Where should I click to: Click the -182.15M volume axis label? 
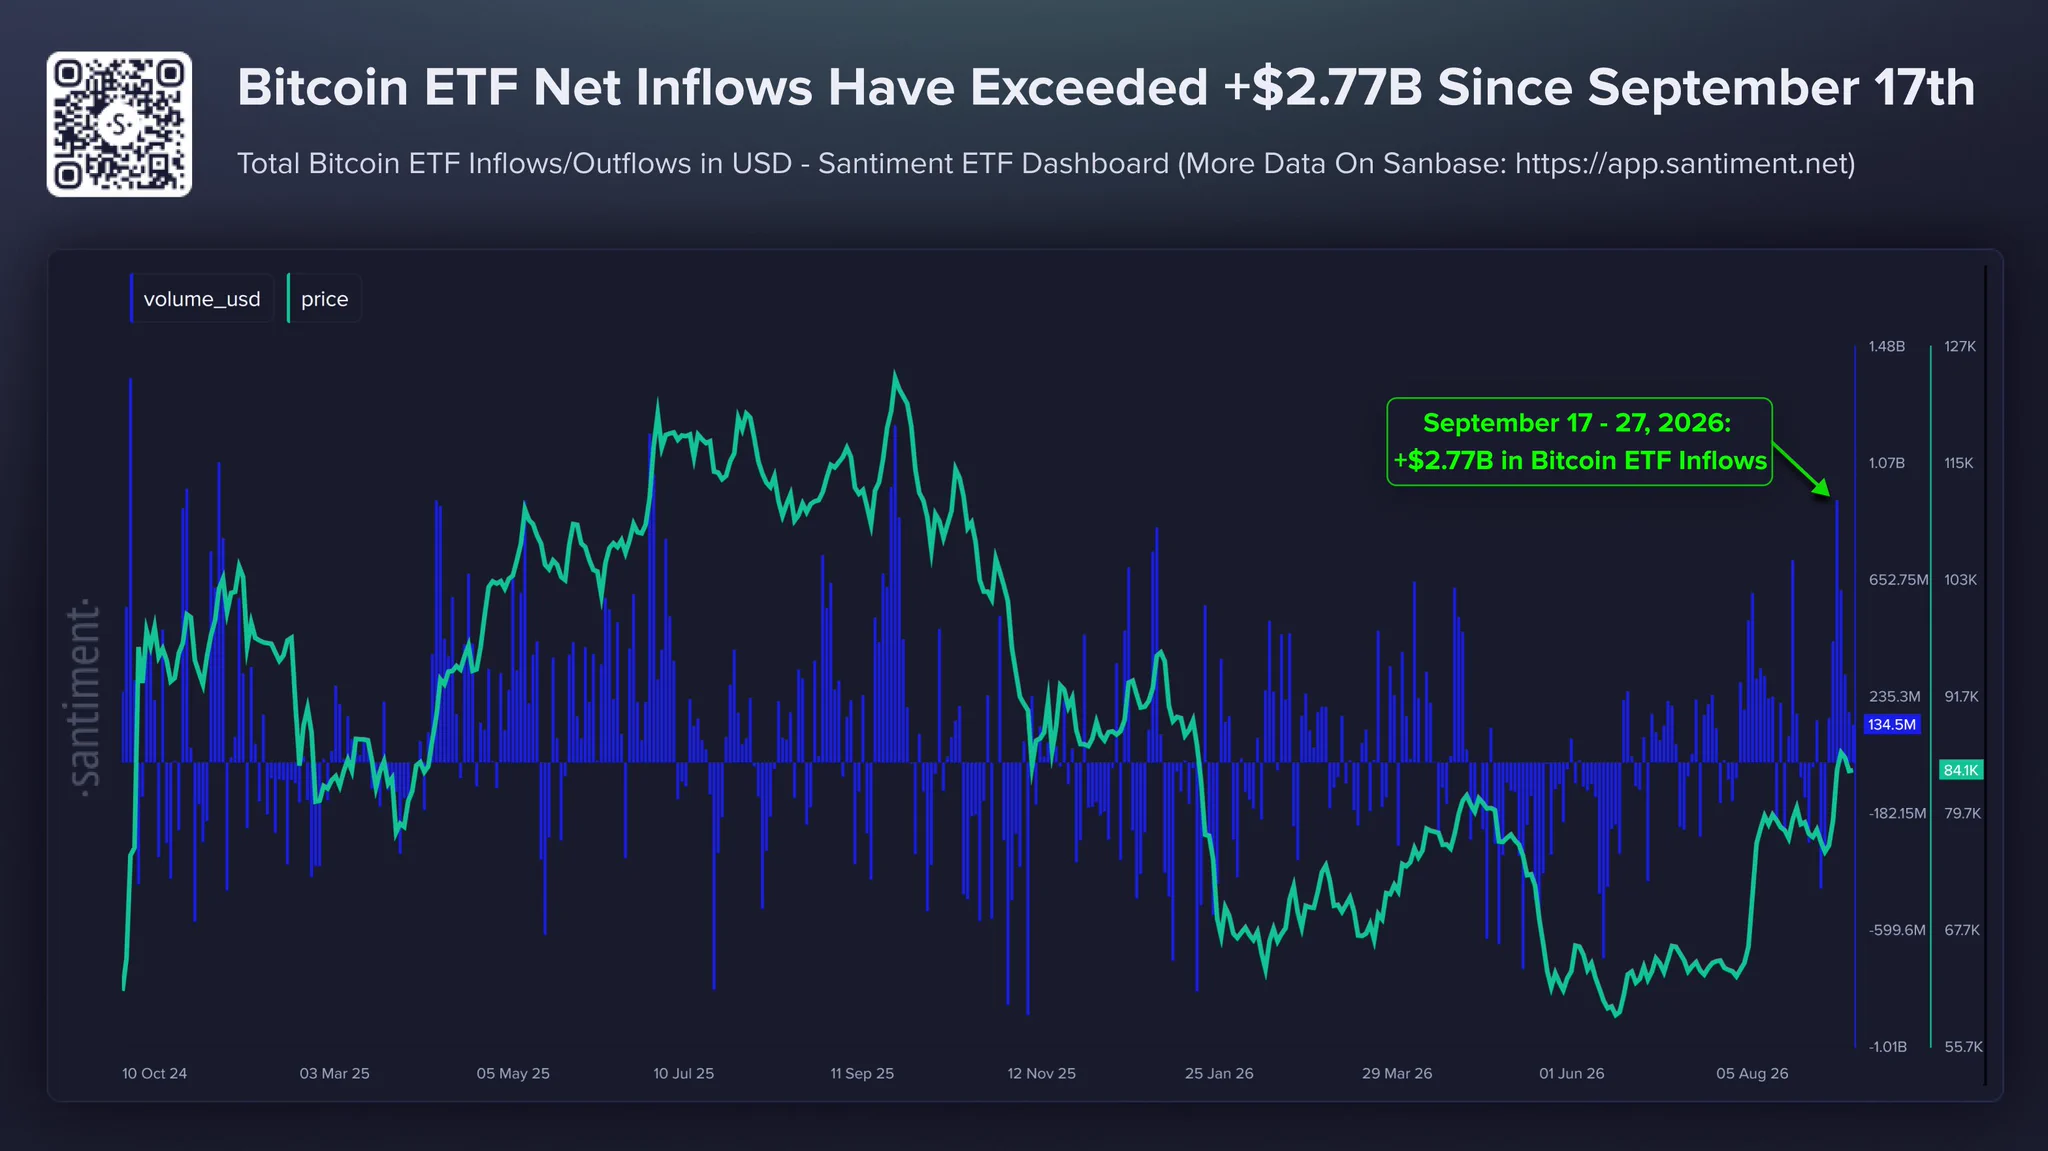[1897, 814]
